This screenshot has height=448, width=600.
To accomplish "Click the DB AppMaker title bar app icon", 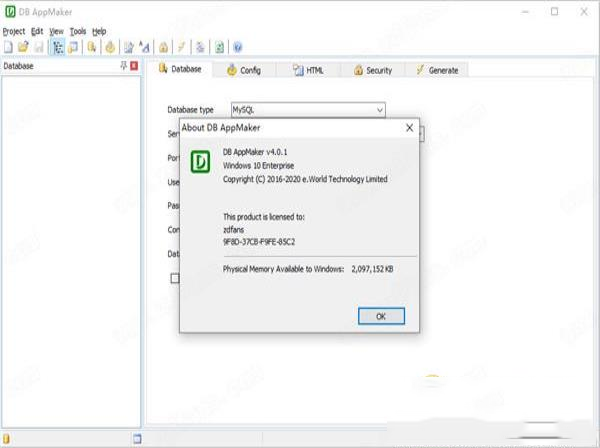I will pyautogui.click(x=10, y=12).
